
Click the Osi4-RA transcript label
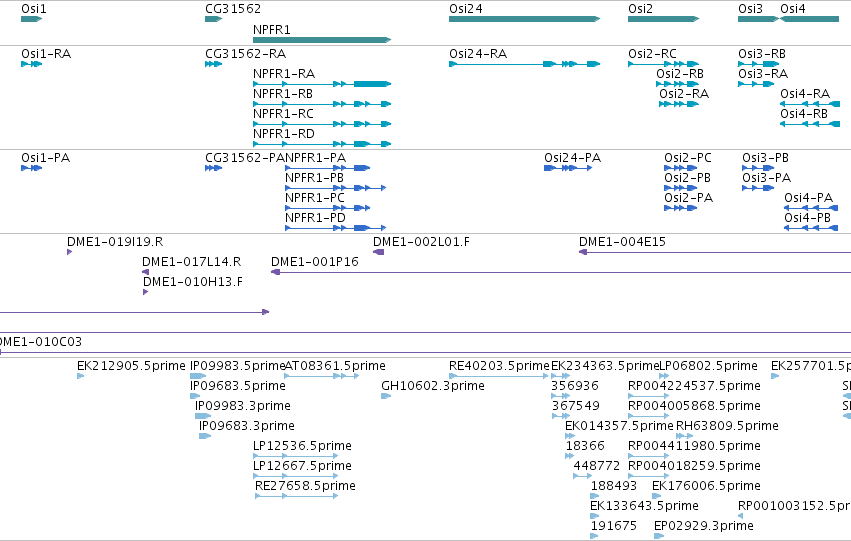pos(805,94)
